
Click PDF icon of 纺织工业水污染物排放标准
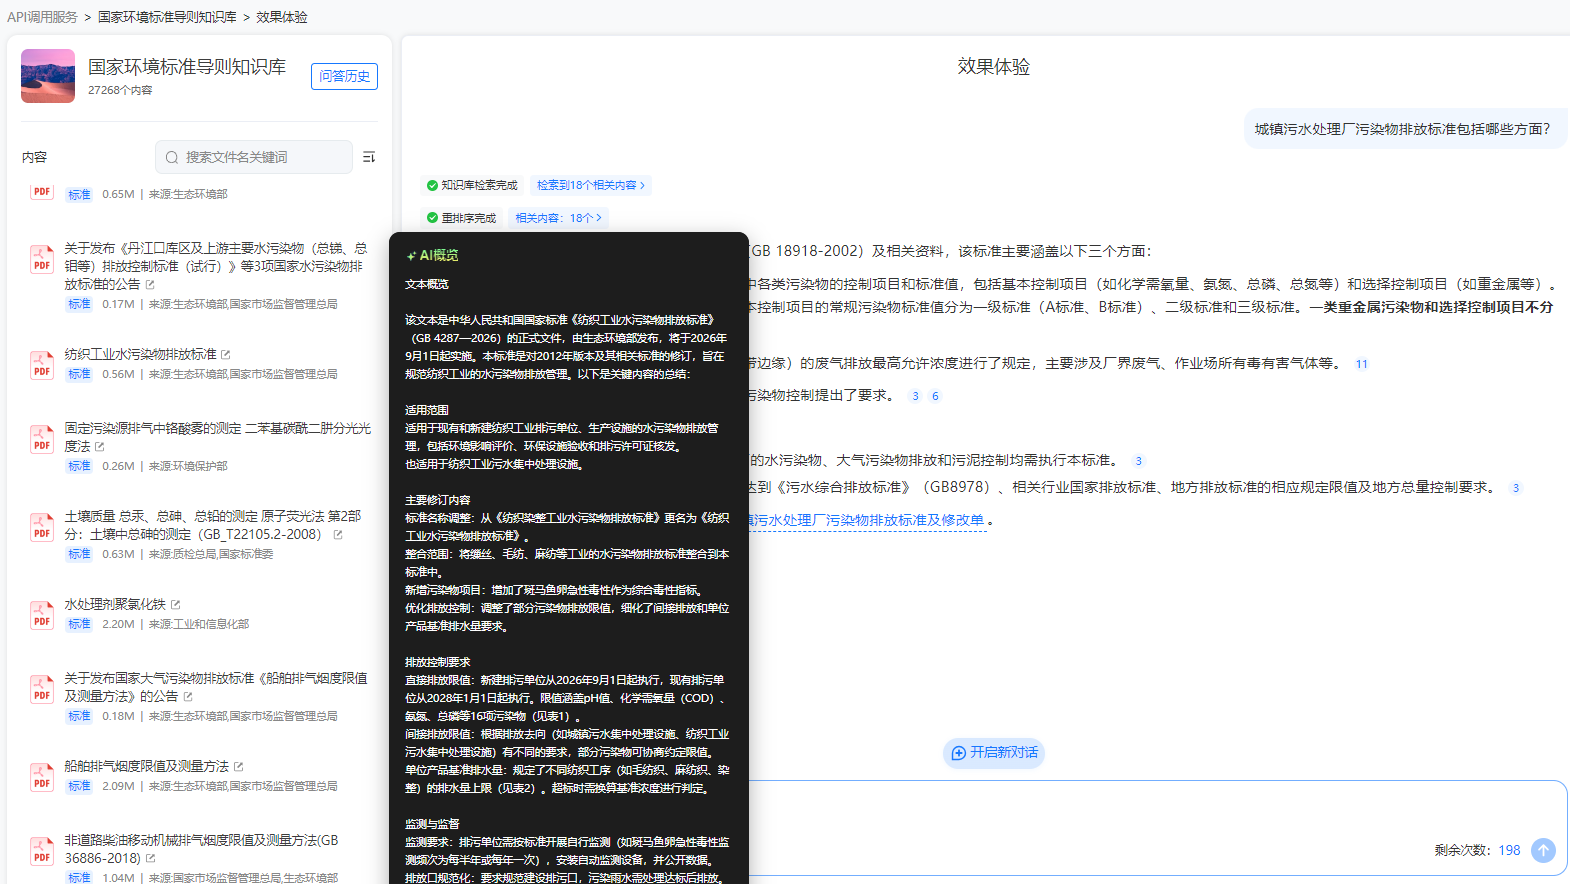(42, 364)
